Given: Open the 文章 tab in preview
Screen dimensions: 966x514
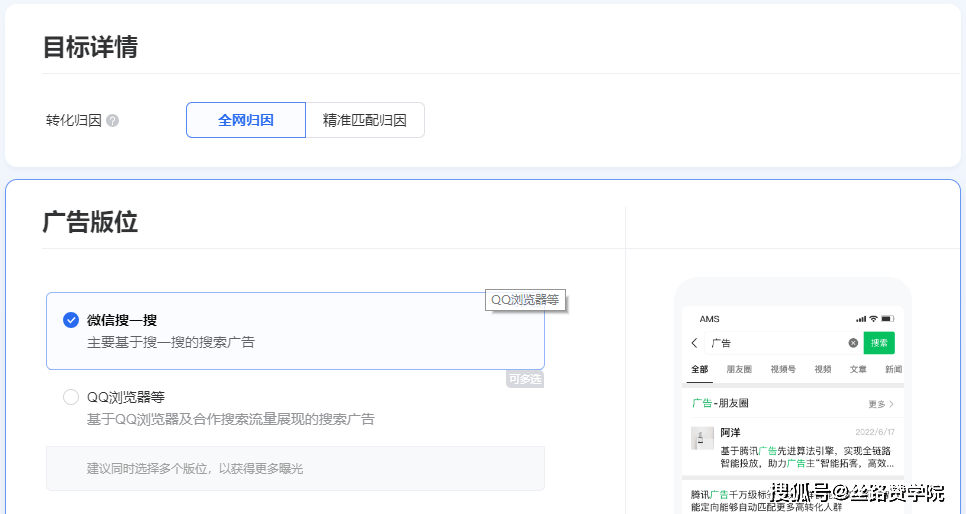Looking at the screenshot, I should pos(858,369).
